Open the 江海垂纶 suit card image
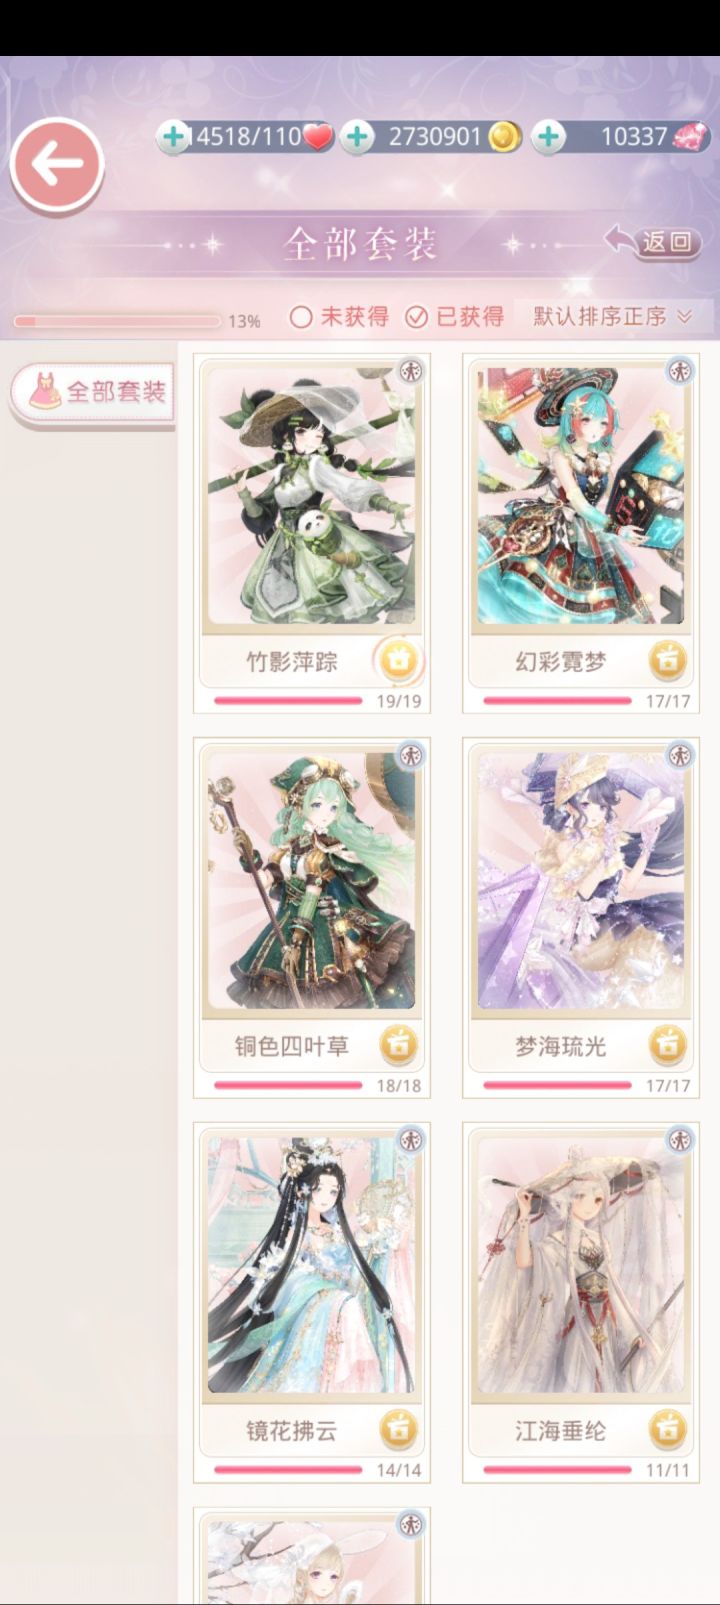Viewport: 720px width, 1605px height. (581, 1265)
